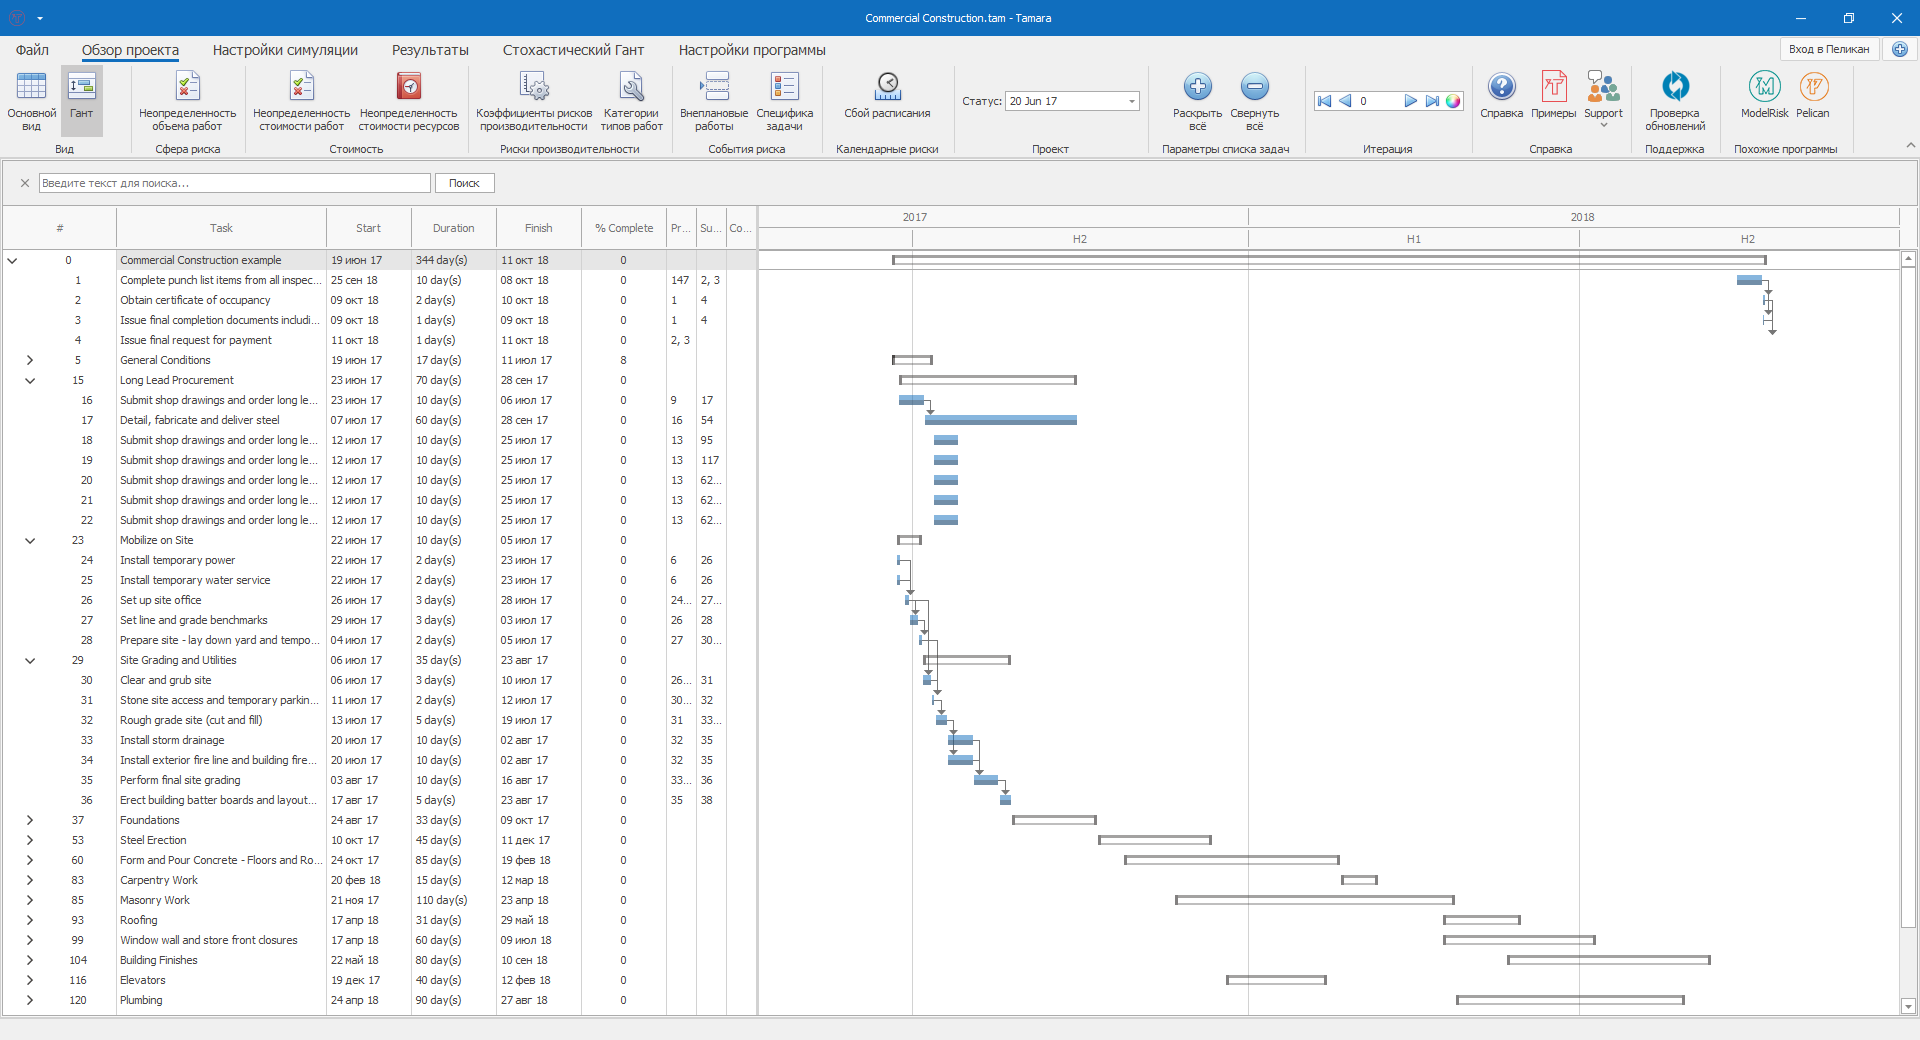Click the Вход в Пеликан button
The width and height of the screenshot is (1920, 1040).
click(x=1828, y=49)
